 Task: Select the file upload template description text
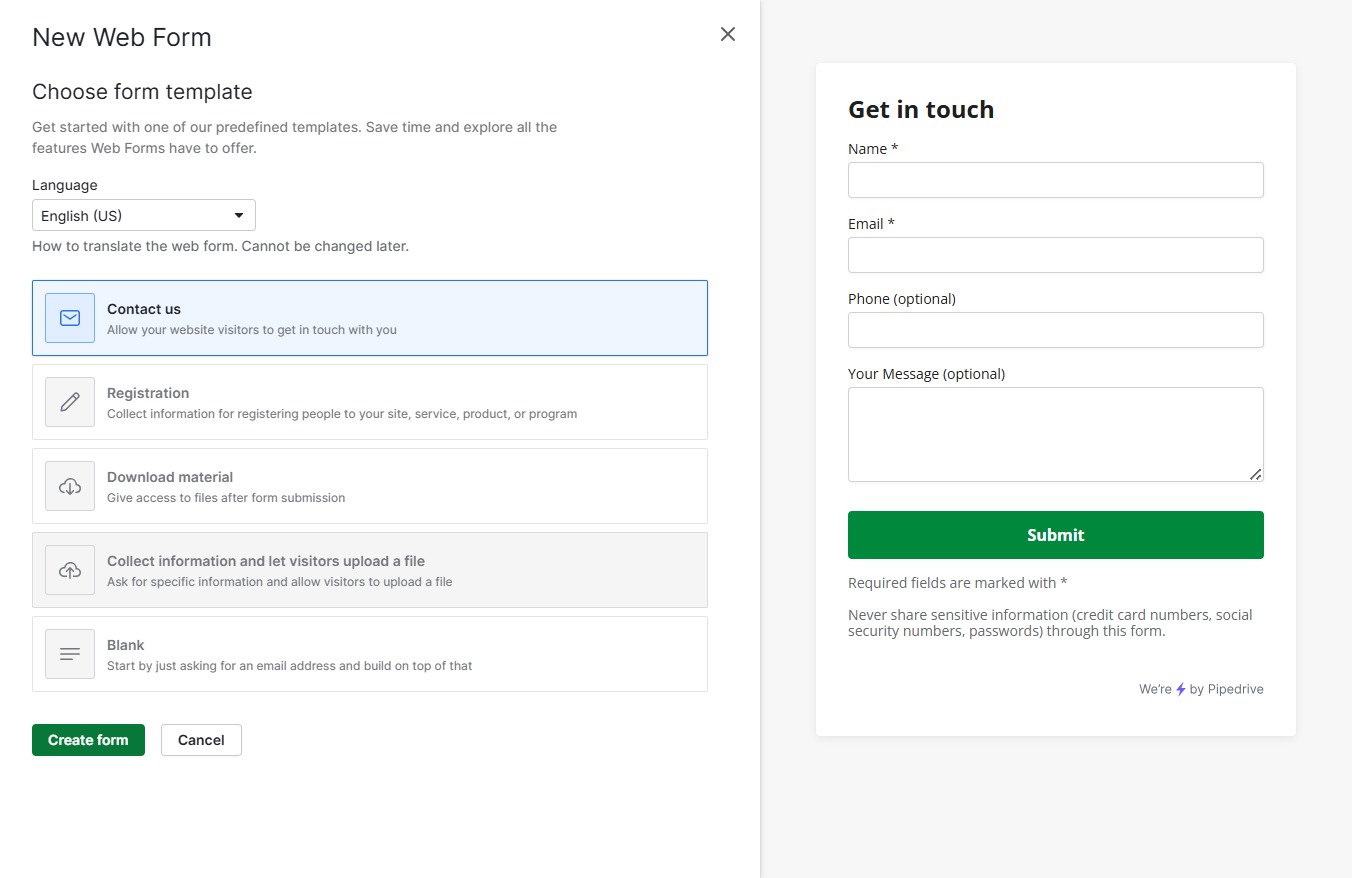(280, 581)
